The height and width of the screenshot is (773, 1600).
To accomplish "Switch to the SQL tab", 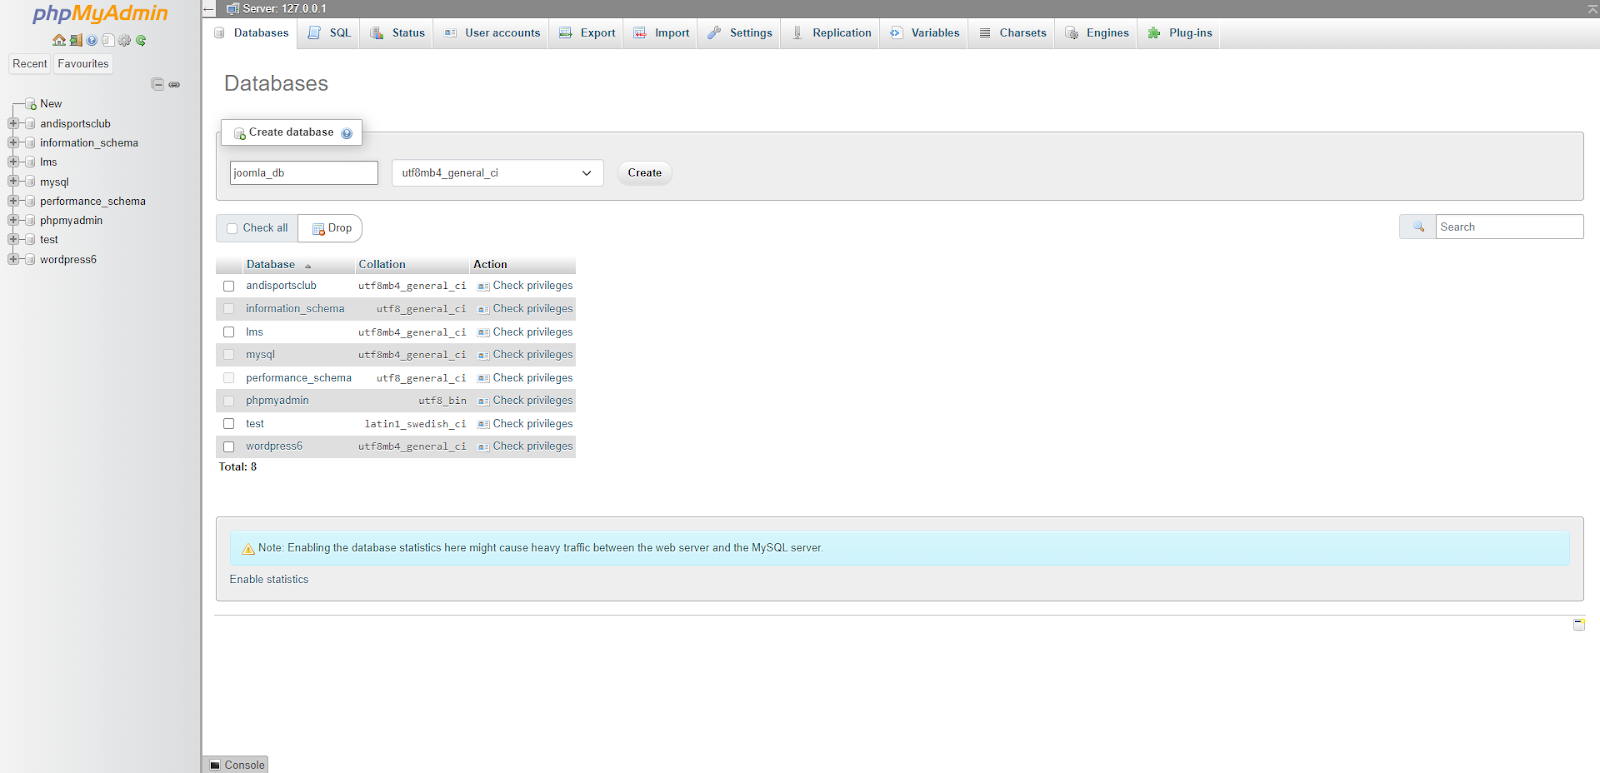I will [329, 33].
